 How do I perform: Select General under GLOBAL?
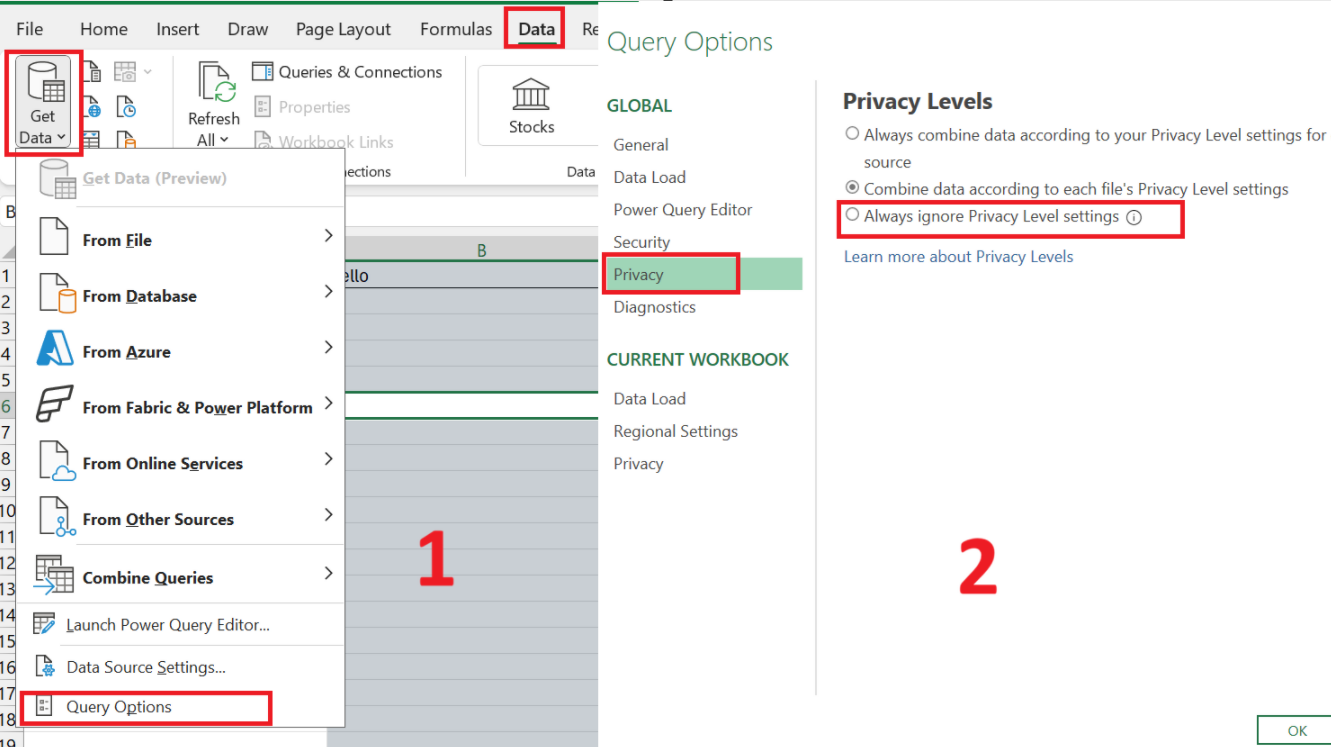point(641,145)
